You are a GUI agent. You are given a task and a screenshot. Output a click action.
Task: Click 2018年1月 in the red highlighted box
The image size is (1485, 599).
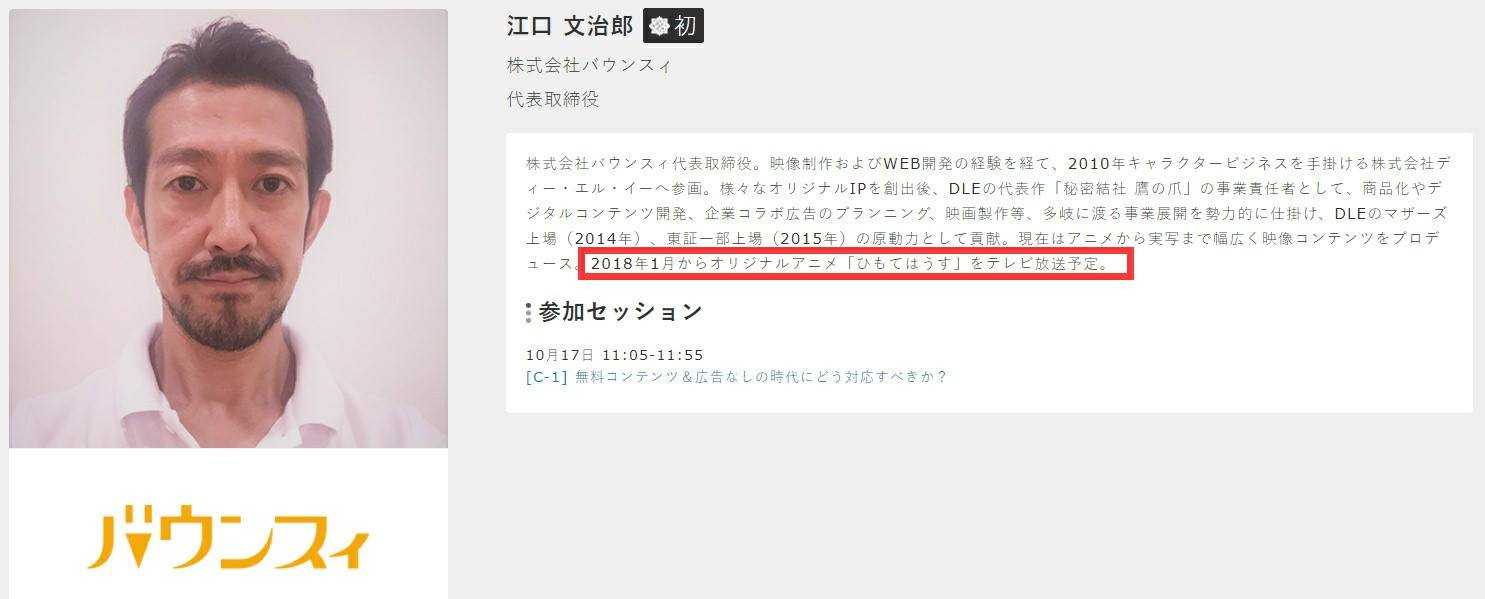627,265
